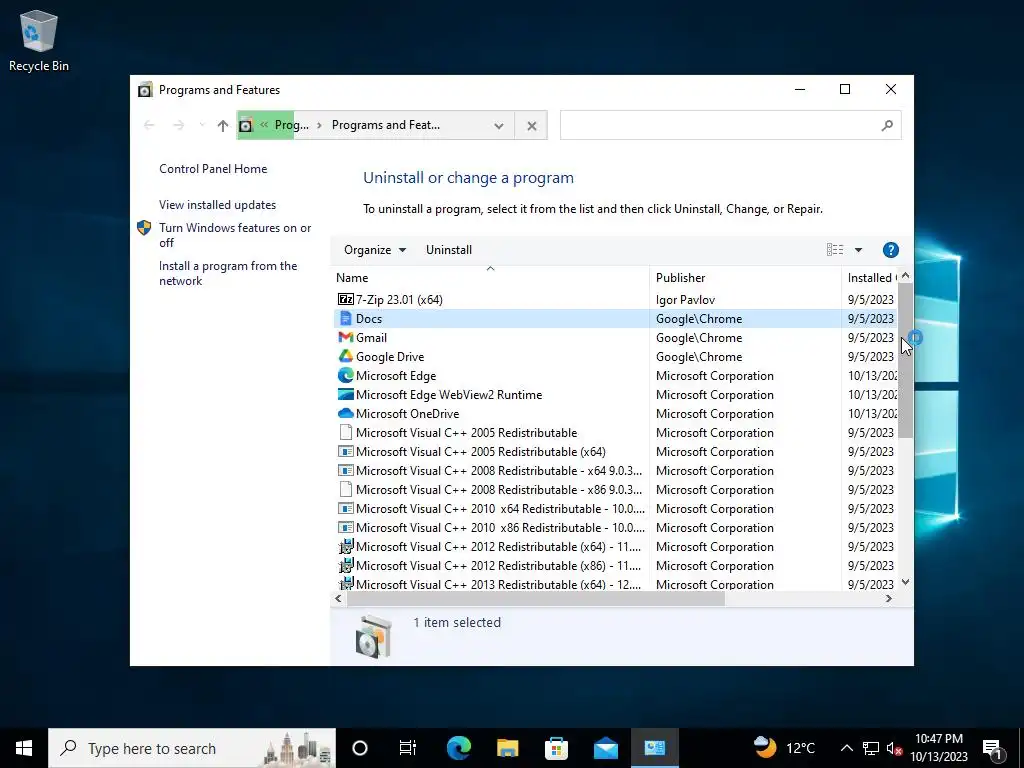Open Cortana circle icon on taskbar
Viewport: 1024px width, 768px height.
pyautogui.click(x=360, y=748)
